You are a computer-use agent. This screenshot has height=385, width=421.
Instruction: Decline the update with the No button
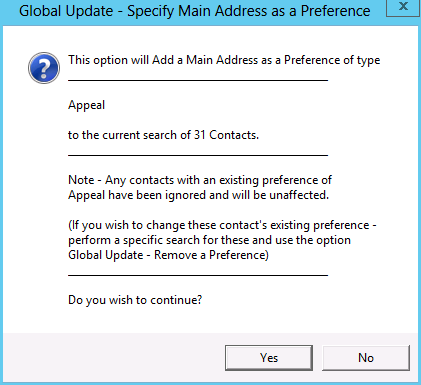tap(366, 358)
